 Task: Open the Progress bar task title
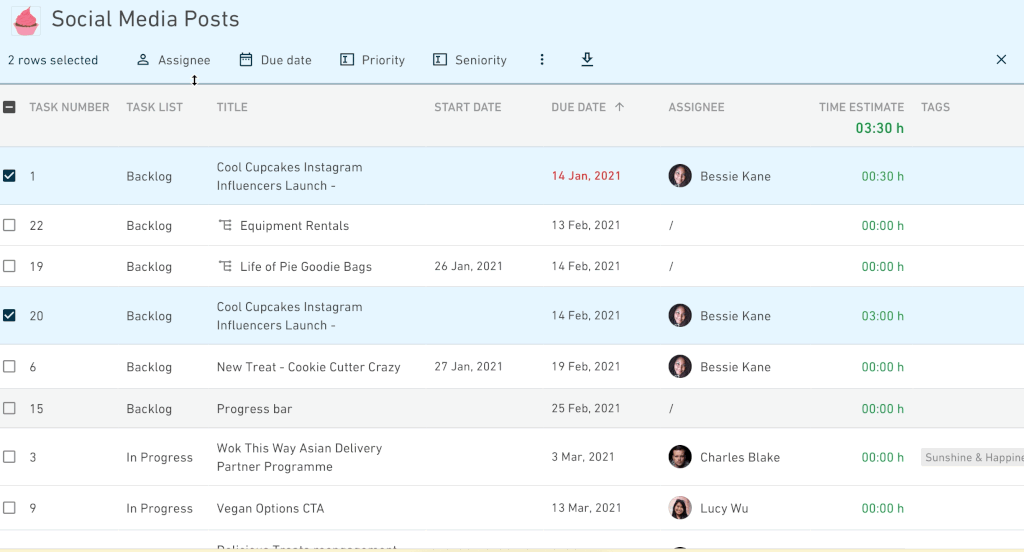click(254, 409)
